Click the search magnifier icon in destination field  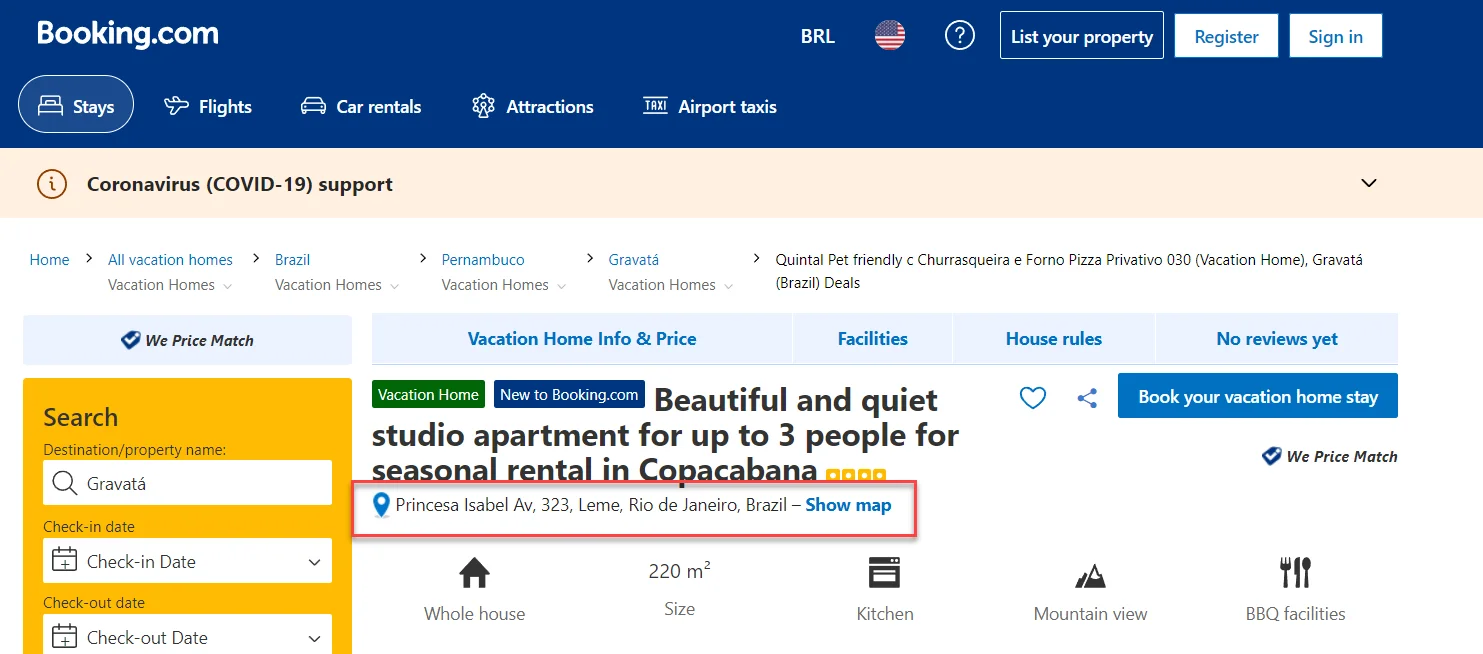(x=64, y=483)
